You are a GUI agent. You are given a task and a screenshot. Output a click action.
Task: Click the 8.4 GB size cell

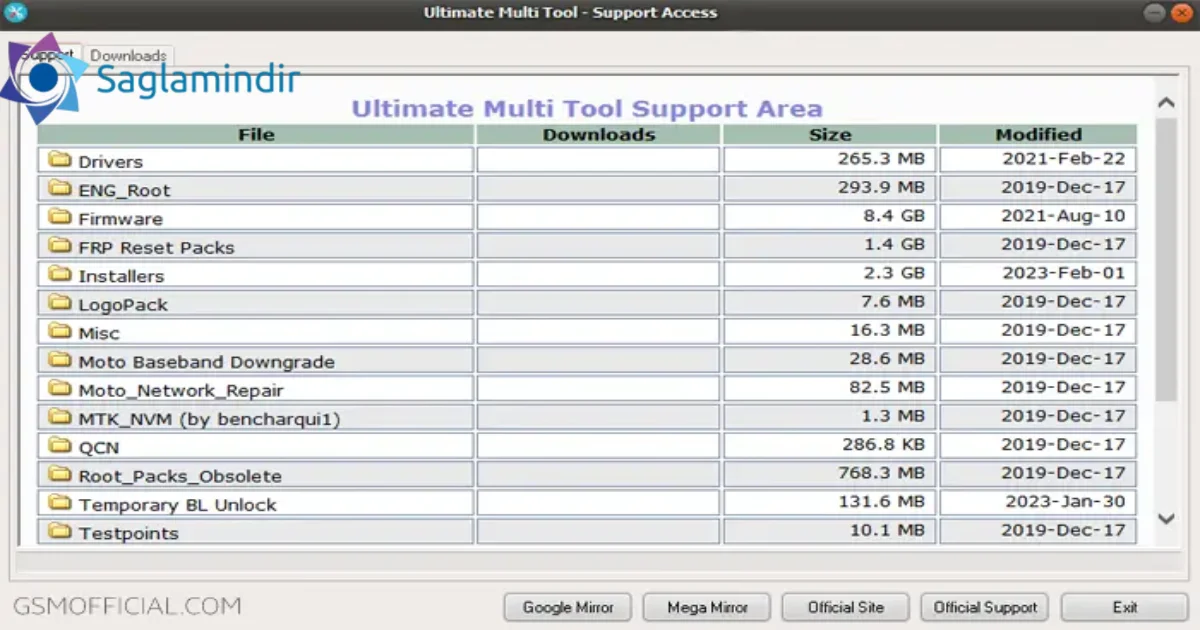coord(830,217)
